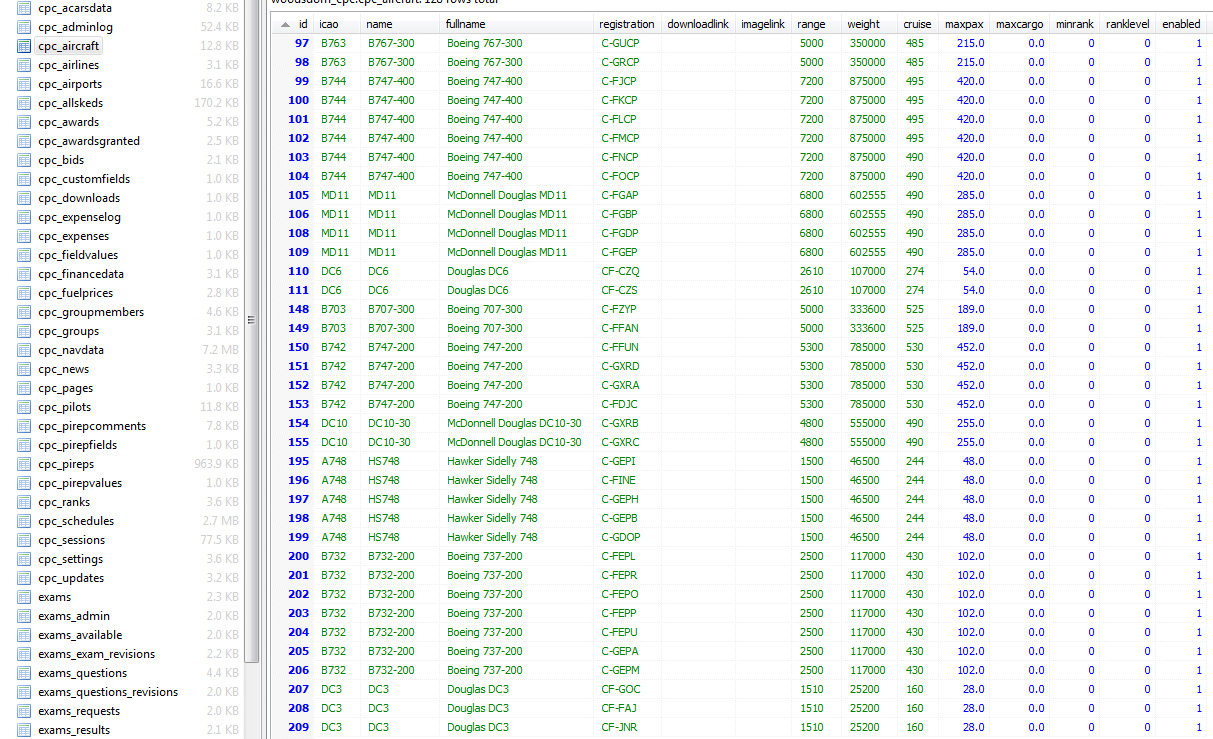Open the exams_questions table name
This screenshot has width=1213, height=739.
pyautogui.click(x=82, y=673)
